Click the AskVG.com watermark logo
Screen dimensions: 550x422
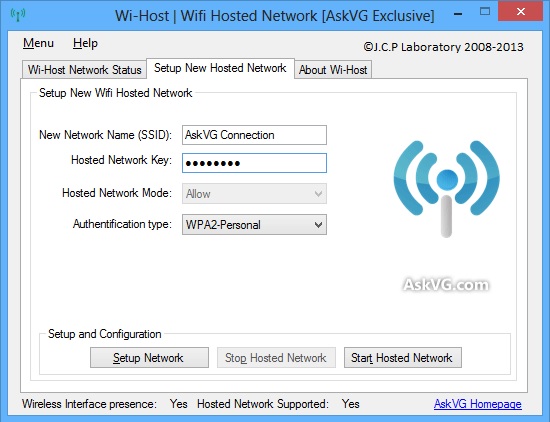click(x=446, y=285)
